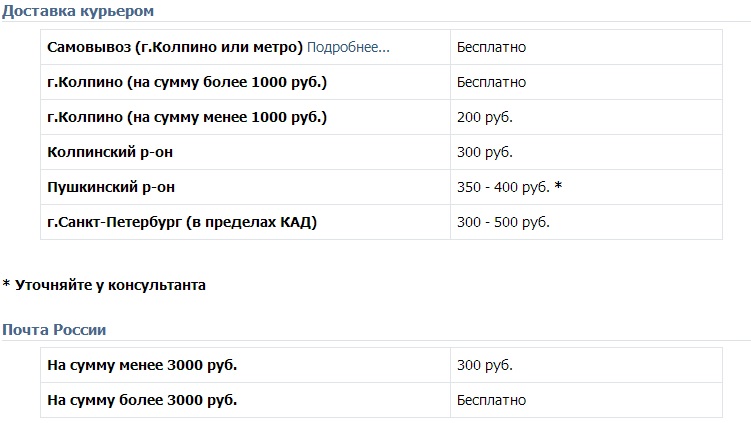Select г.Санкт-Петербург (в пределах КАД) row
This screenshot has width=751, height=423.
[x=182, y=222]
